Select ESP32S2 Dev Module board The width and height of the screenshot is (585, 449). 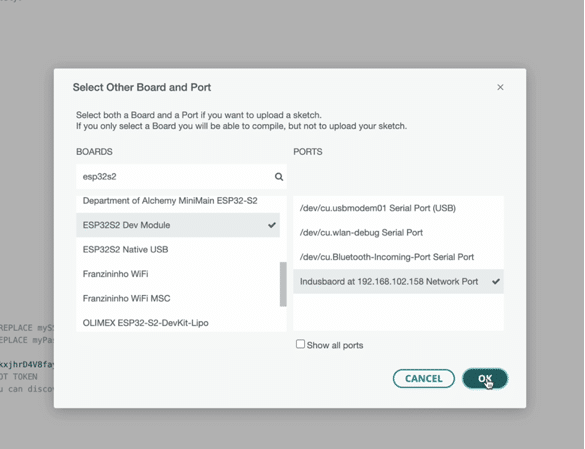click(x=178, y=225)
